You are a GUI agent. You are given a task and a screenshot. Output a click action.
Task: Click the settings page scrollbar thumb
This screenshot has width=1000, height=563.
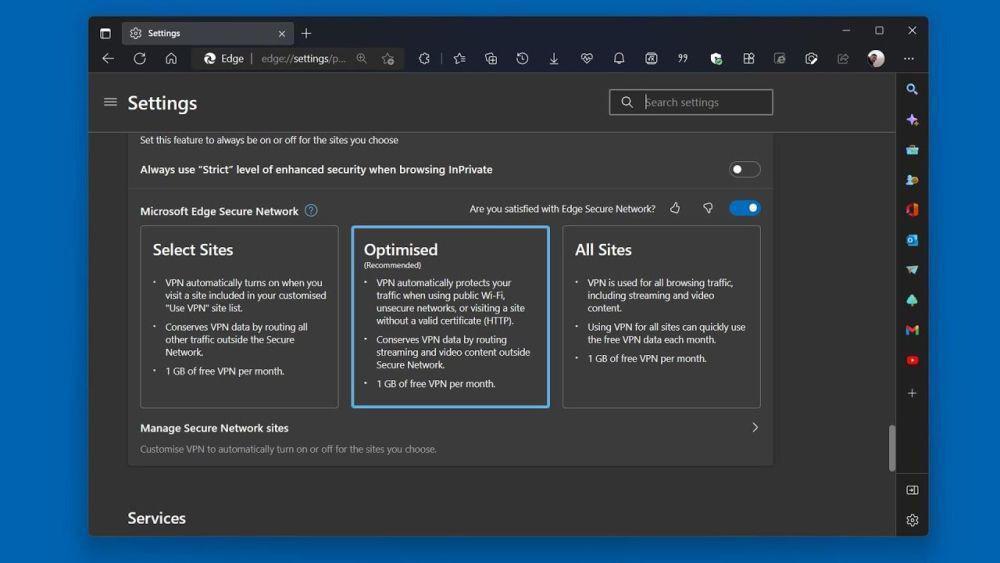click(892, 448)
